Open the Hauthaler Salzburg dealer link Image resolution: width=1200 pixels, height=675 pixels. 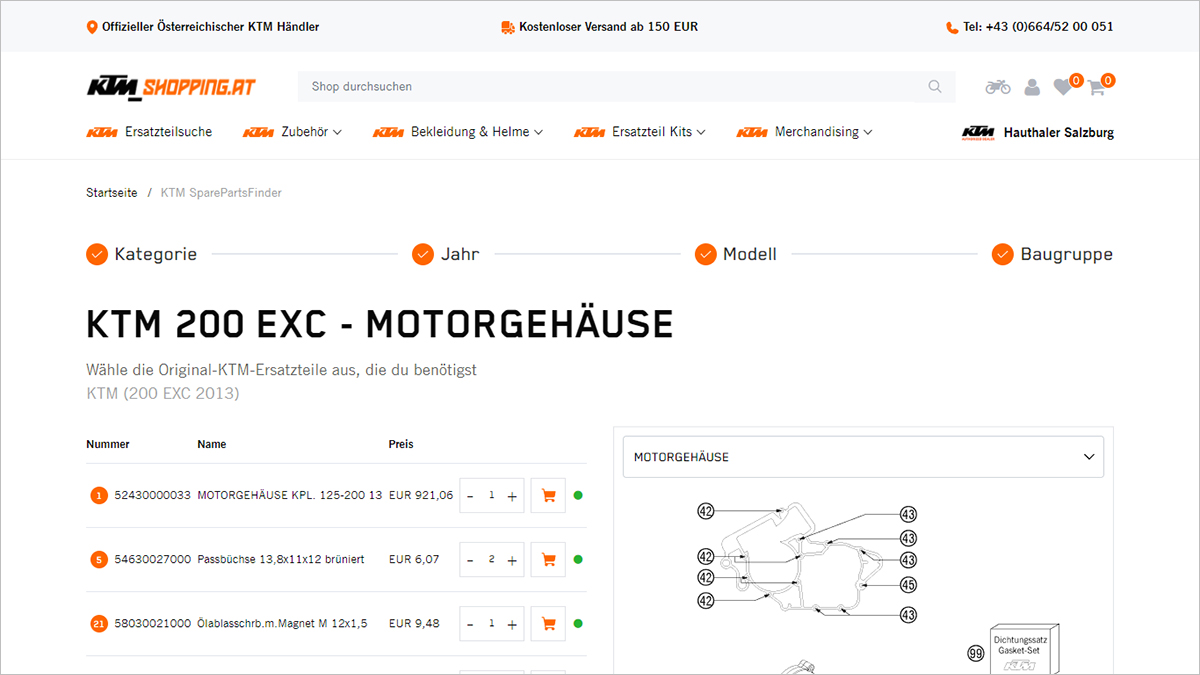(x=1059, y=132)
